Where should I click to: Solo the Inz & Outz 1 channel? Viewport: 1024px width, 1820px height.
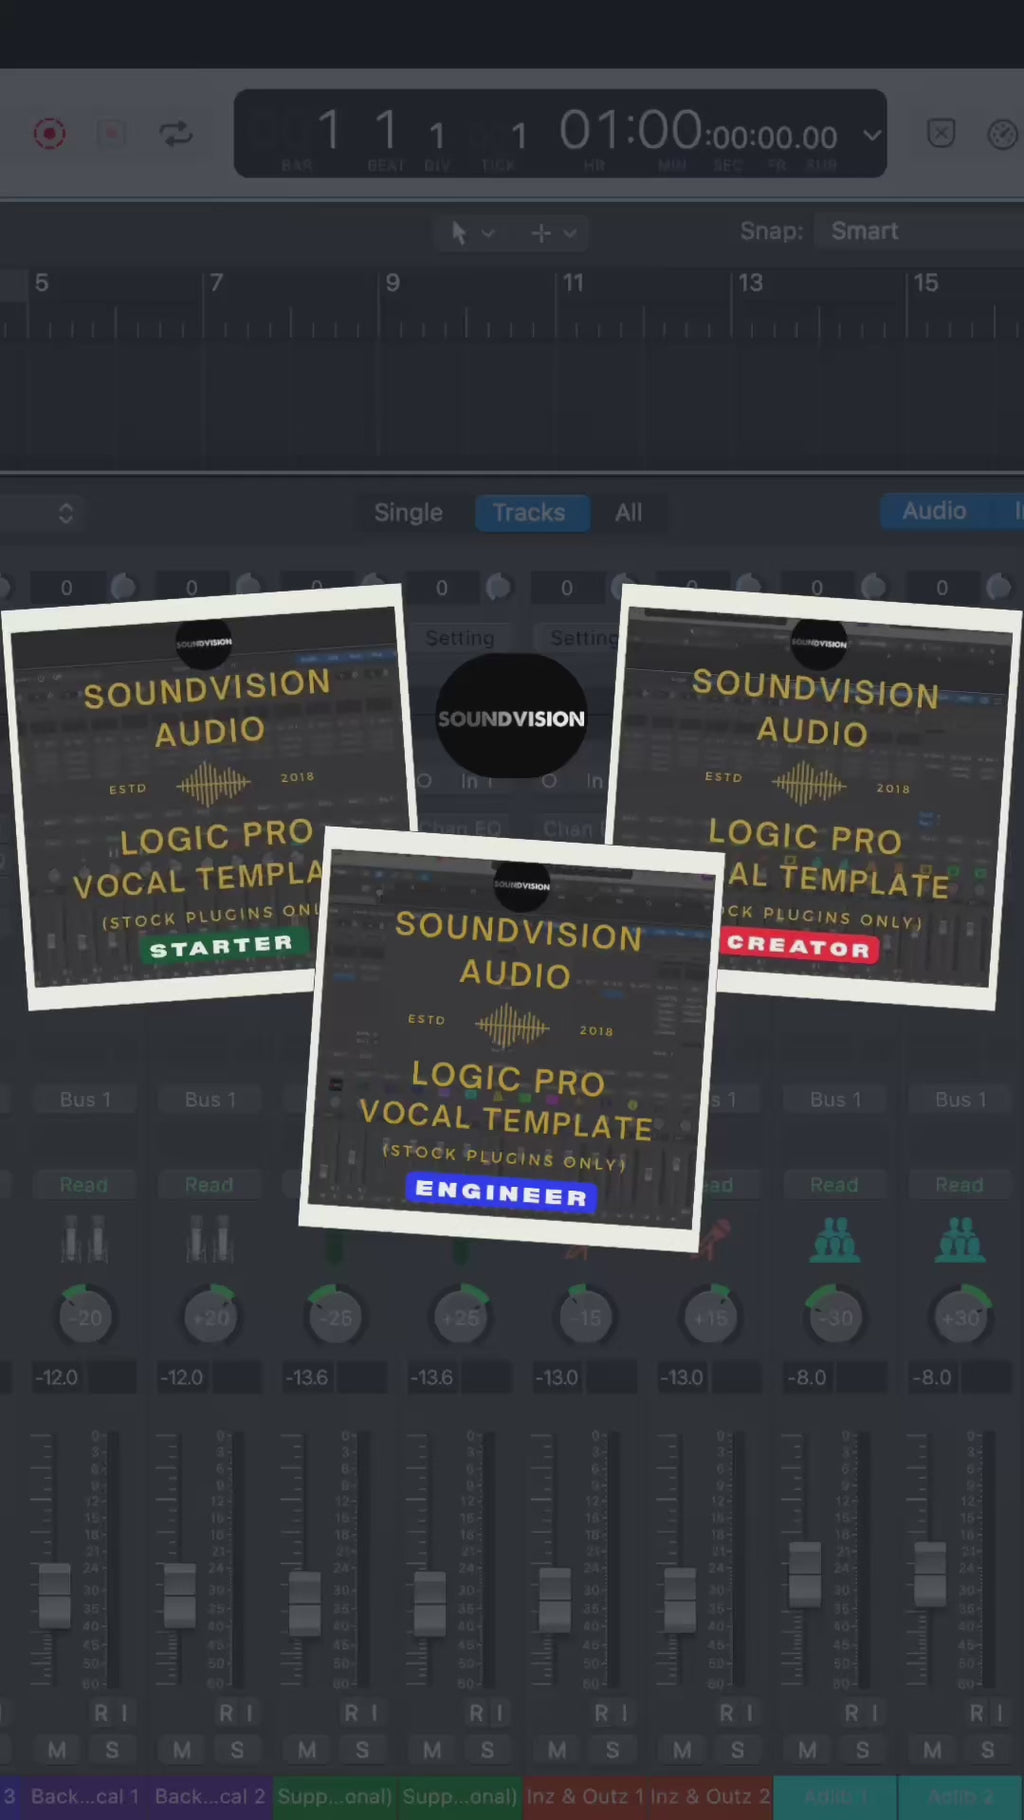point(612,1750)
